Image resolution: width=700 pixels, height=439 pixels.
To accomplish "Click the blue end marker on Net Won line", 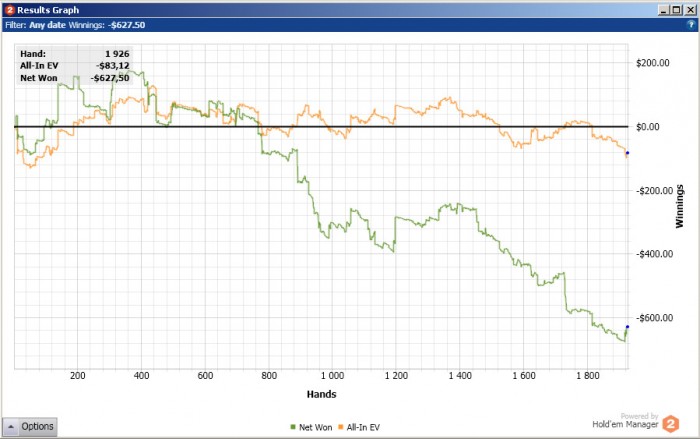I will click(627, 327).
